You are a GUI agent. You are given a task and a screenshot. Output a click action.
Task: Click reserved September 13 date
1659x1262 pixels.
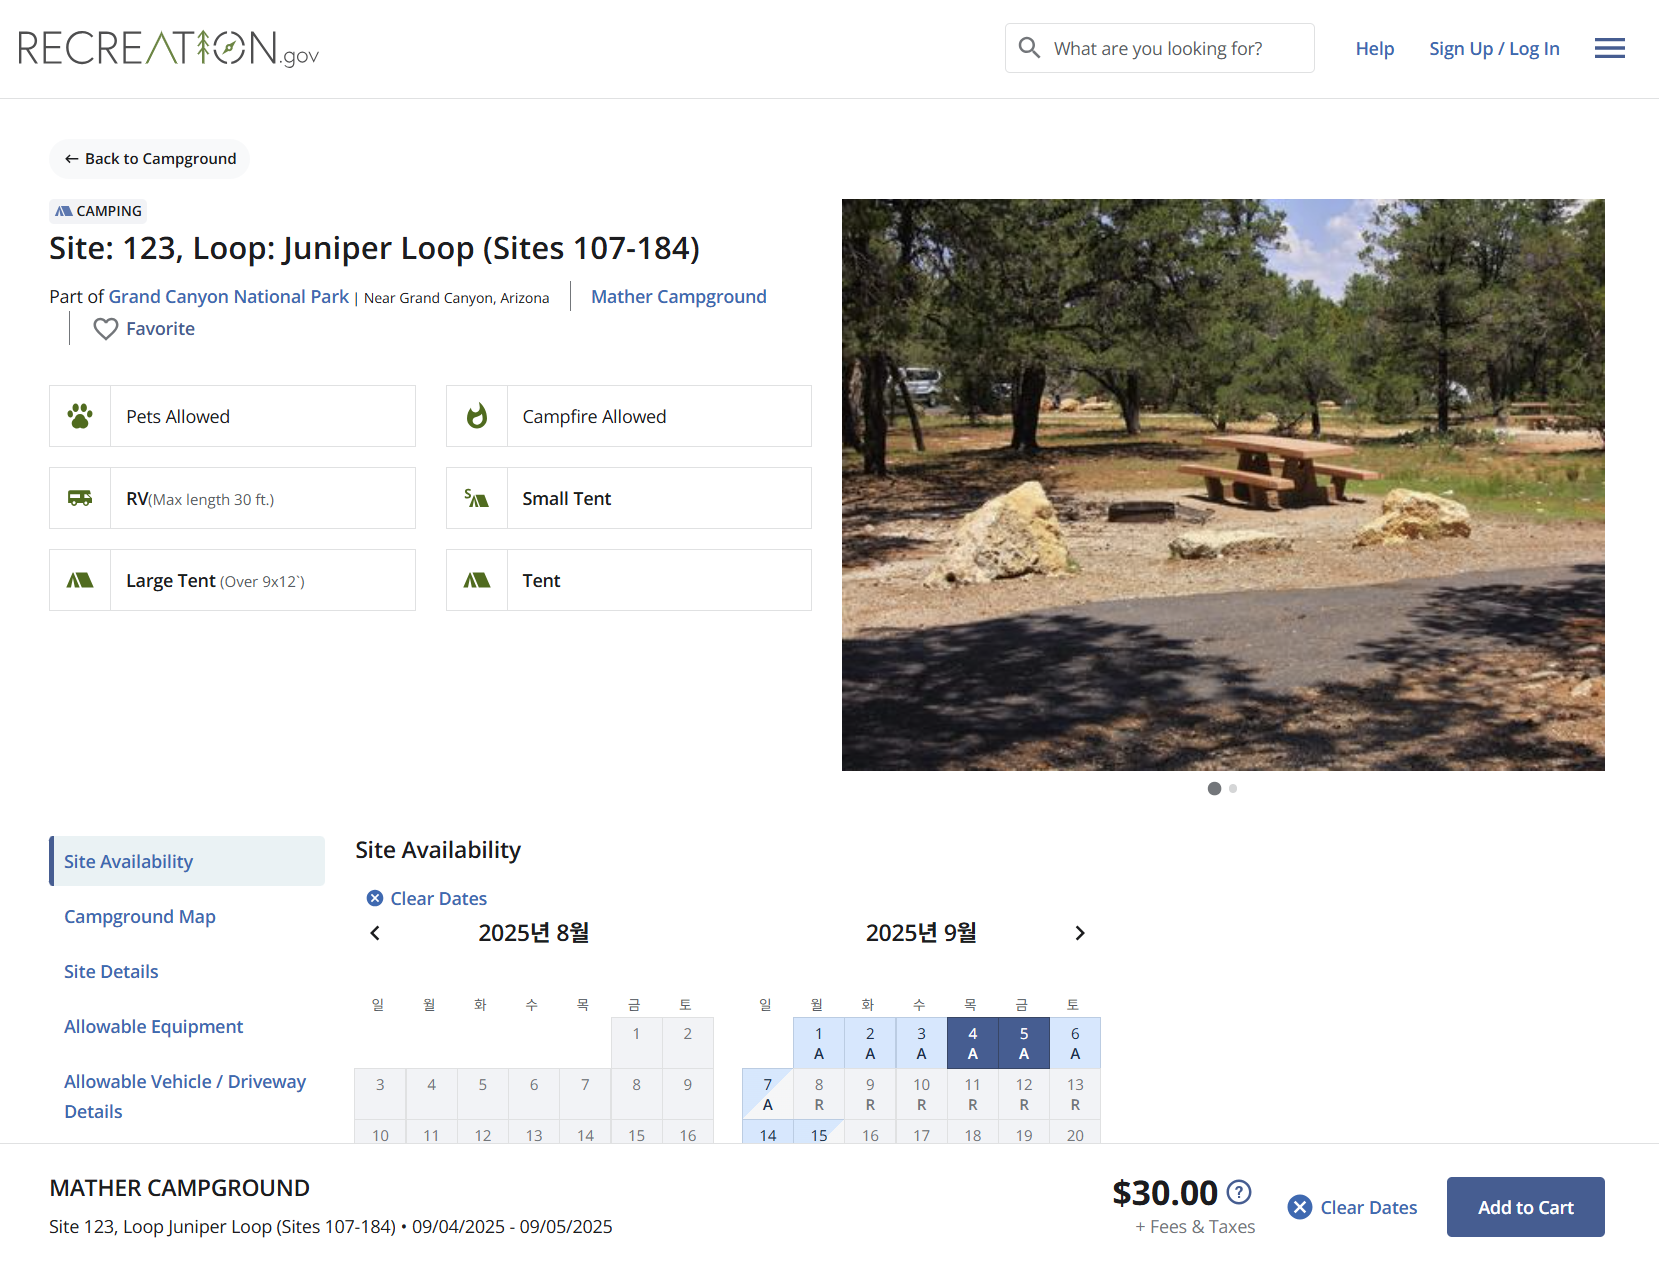pos(1075,1094)
